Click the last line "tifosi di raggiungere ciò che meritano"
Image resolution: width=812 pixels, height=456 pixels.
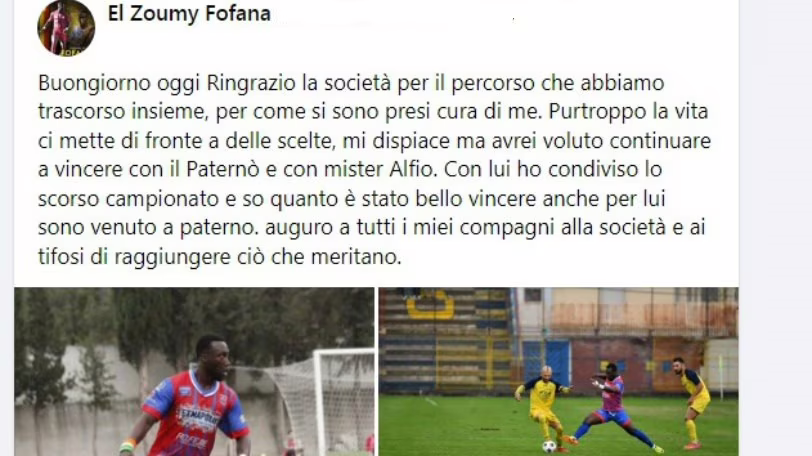pos(220,257)
